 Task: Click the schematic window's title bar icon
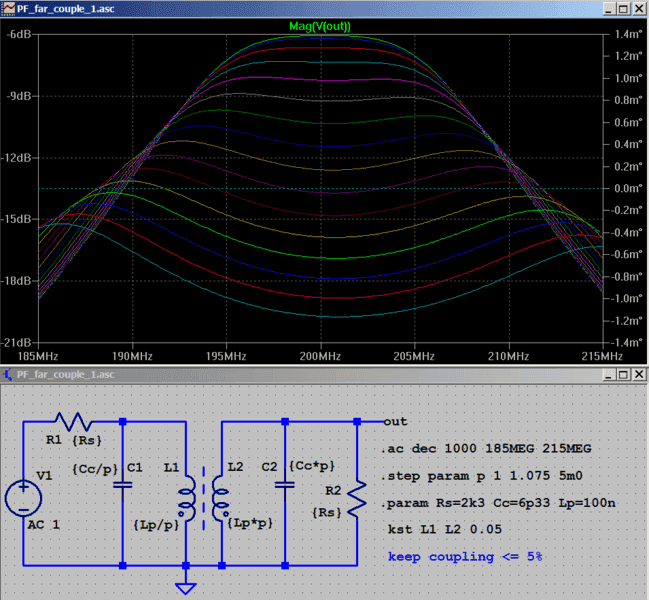[9, 375]
